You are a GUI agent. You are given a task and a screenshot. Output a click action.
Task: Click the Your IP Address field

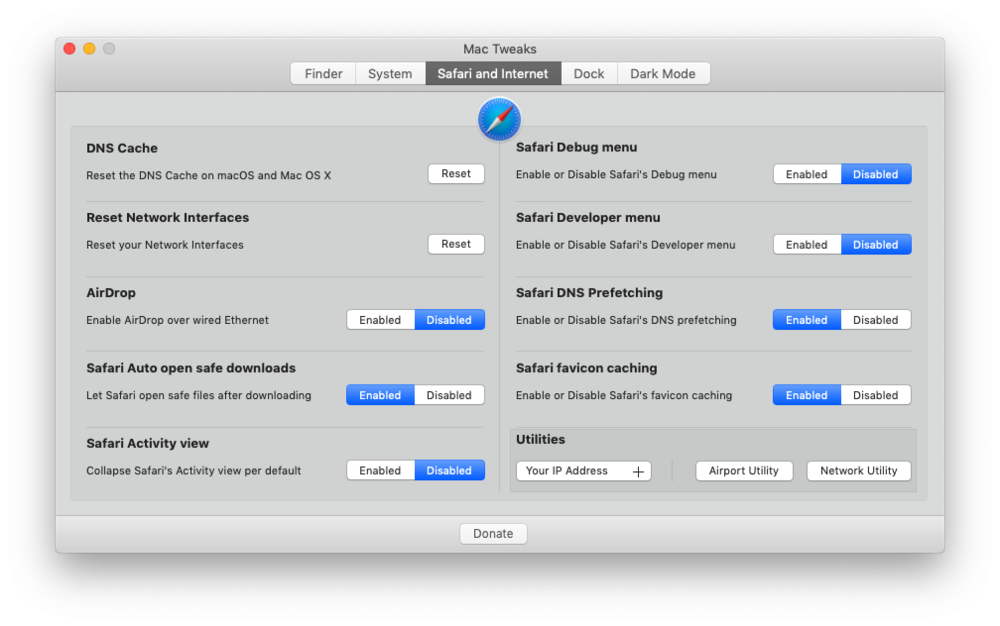tap(570, 470)
